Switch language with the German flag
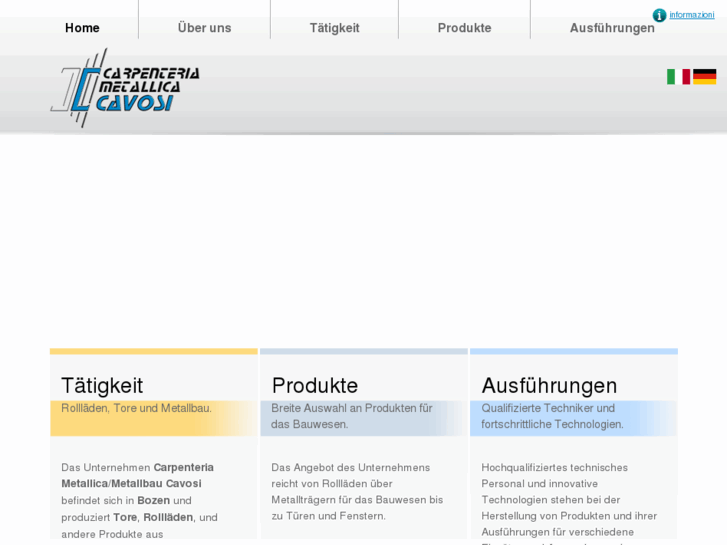 click(704, 77)
